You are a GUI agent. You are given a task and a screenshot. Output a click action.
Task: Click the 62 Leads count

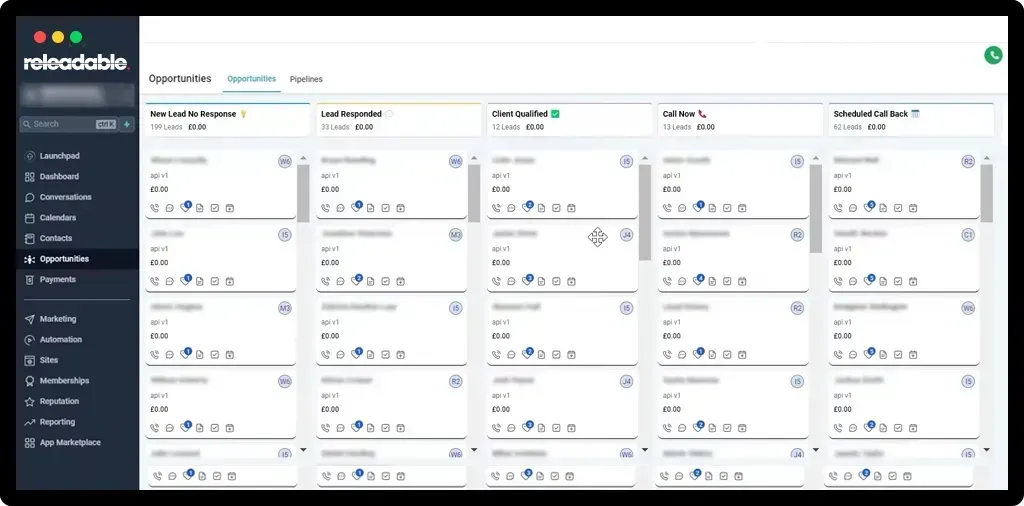848,127
